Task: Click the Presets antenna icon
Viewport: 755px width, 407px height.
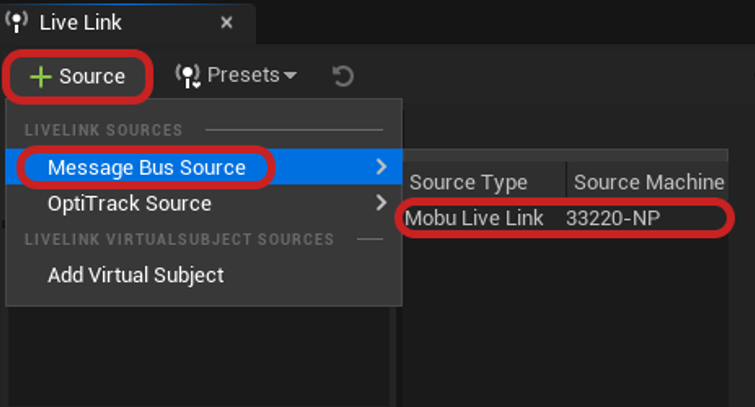Action: tap(188, 76)
